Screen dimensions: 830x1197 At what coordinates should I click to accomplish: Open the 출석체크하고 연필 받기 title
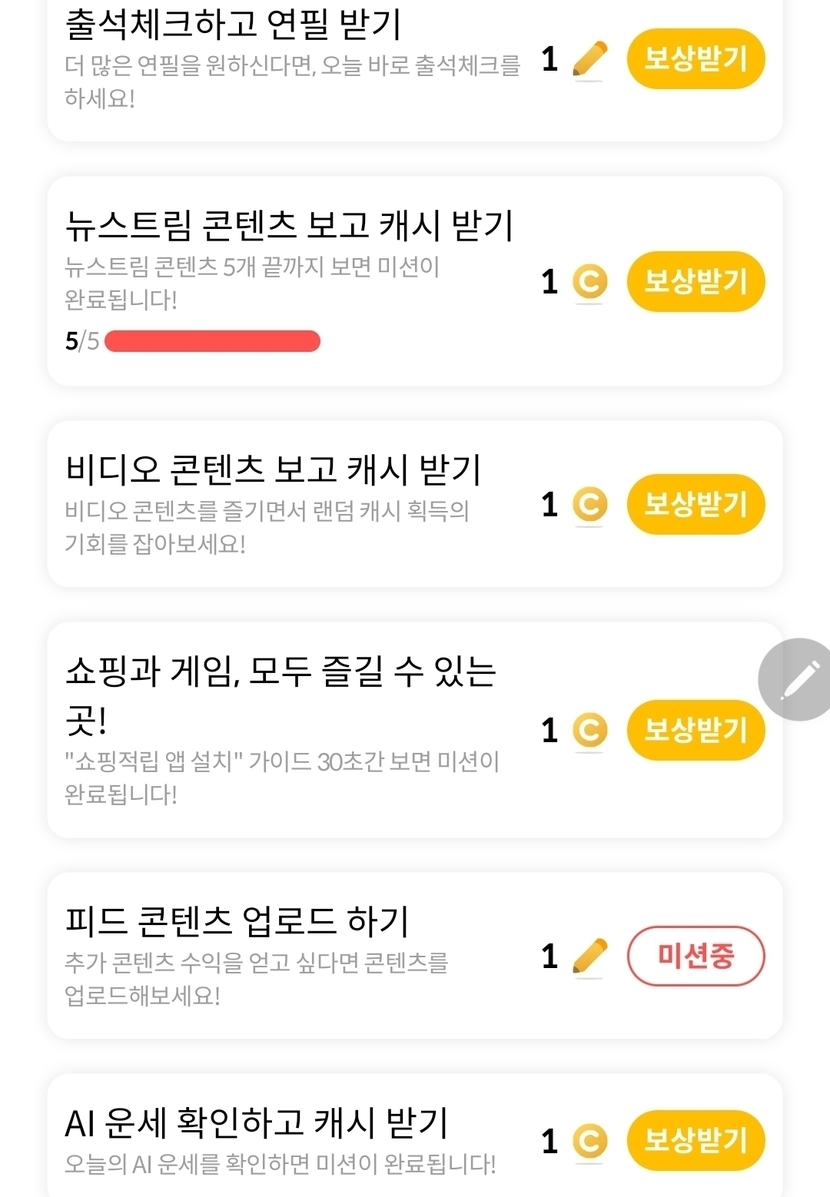coord(232,23)
